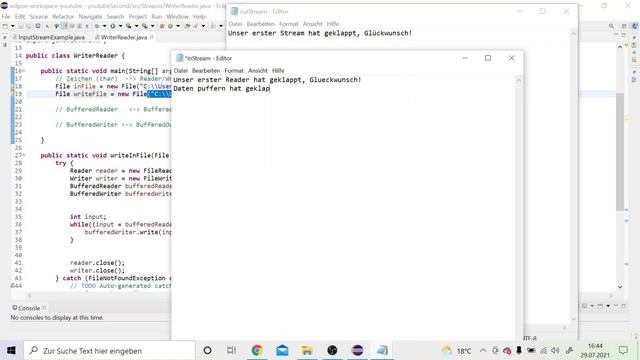The image size is (640, 360).
Task: Open Datei menu in the outStream Editor
Action: click(x=235, y=24)
